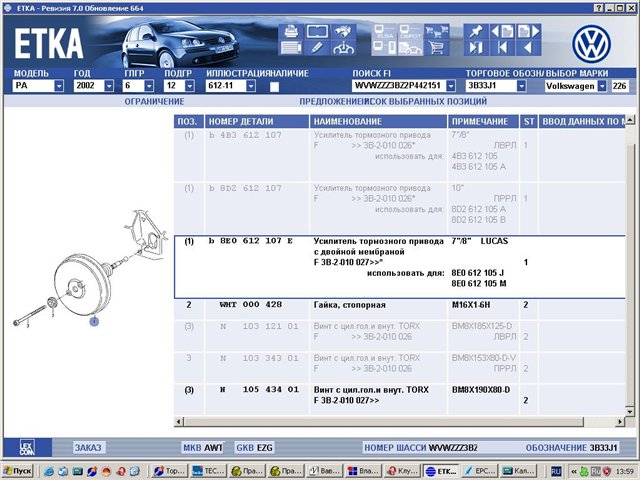Click the ПРИМЕЧАНИЕ column header

[x=484, y=122]
